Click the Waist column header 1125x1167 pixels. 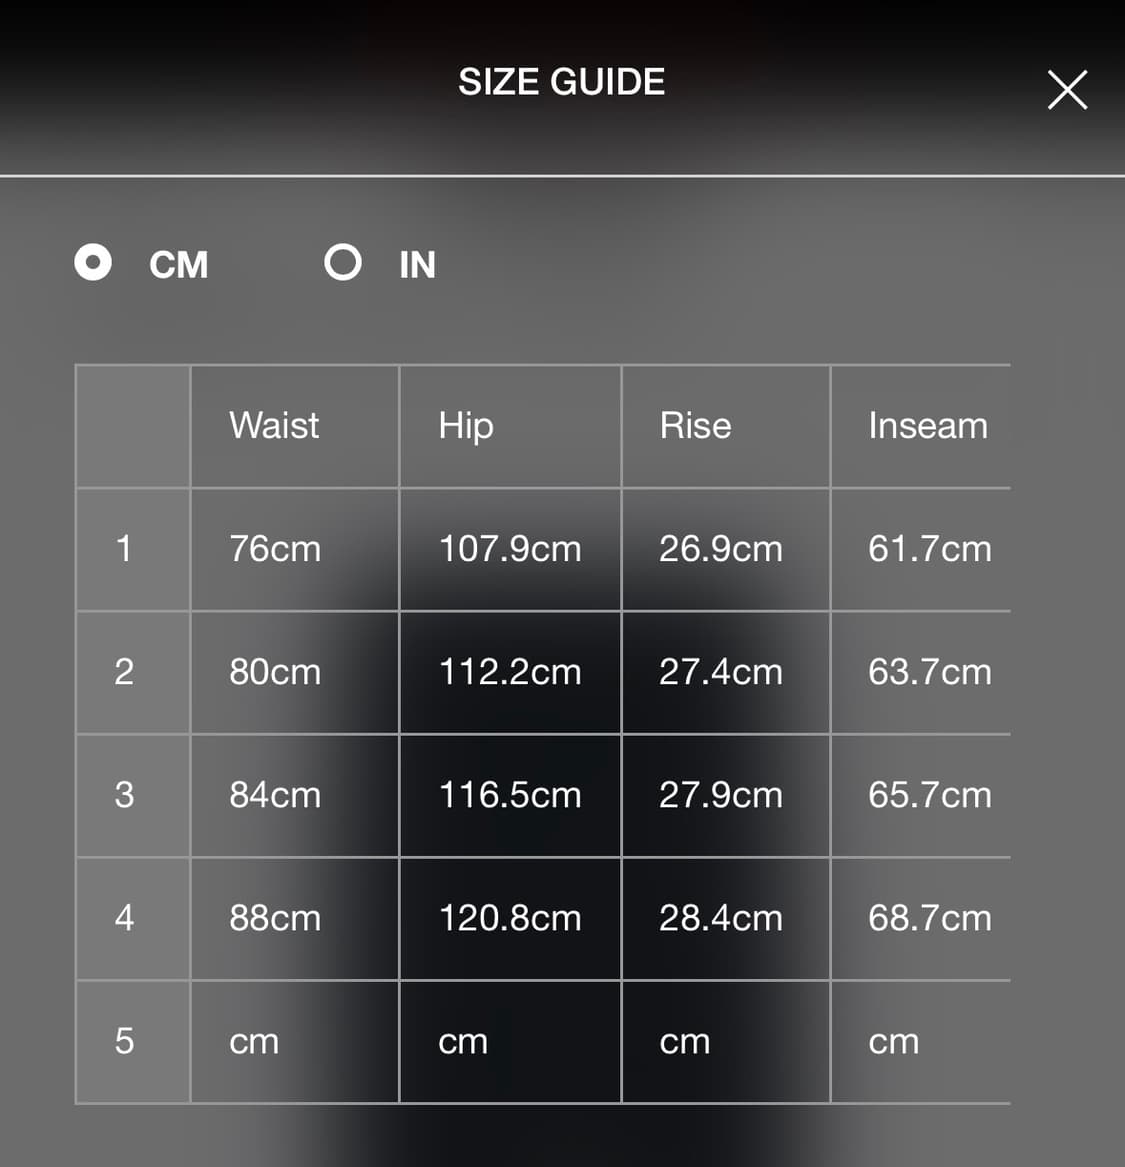[274, 426]
